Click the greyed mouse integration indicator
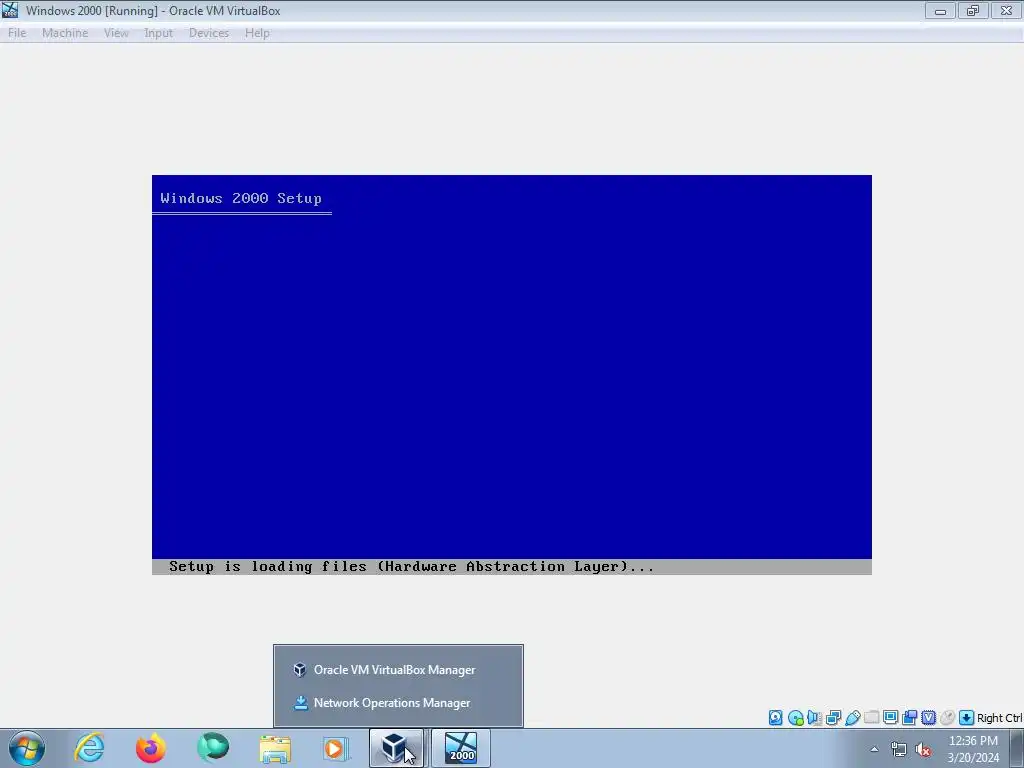This screenshot has width=1024, height=768. tap(947, 718)
